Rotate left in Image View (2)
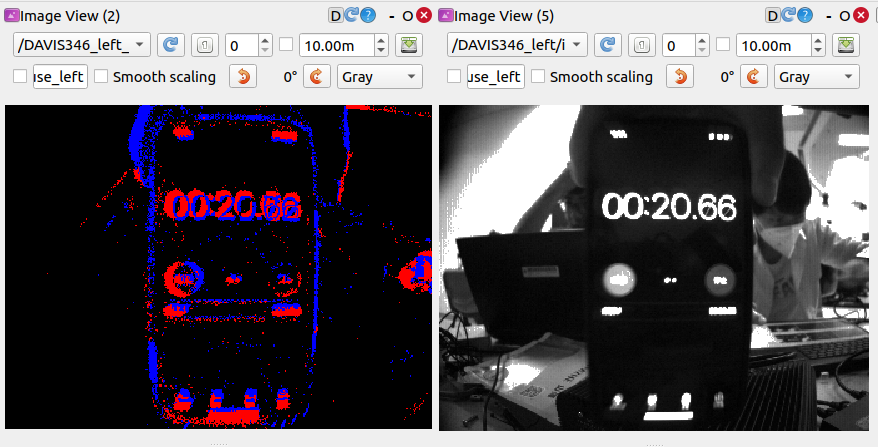This screenshot has height=447, width=878. click(x=243, y=76)
